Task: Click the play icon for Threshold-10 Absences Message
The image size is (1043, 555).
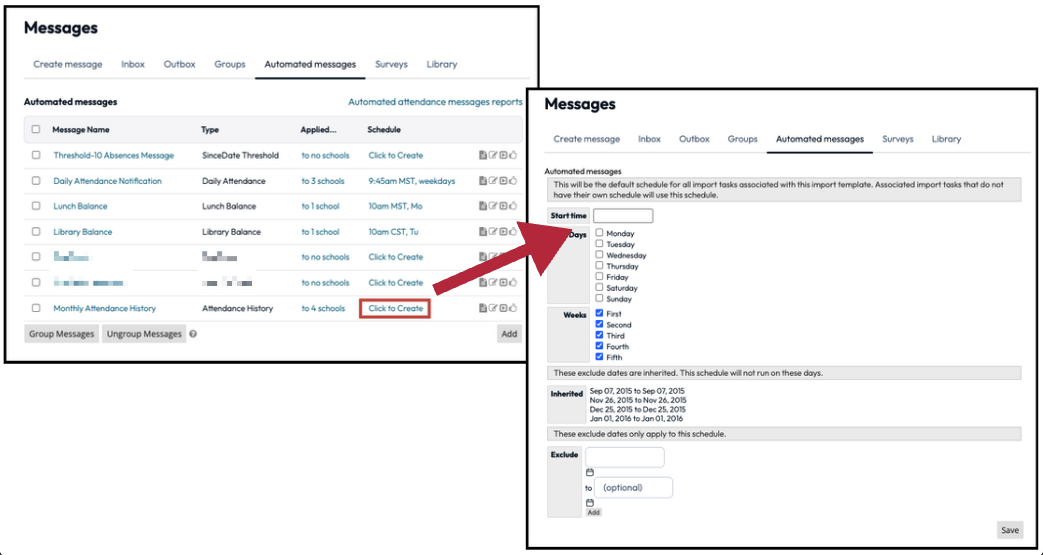Action: [503, 156]
